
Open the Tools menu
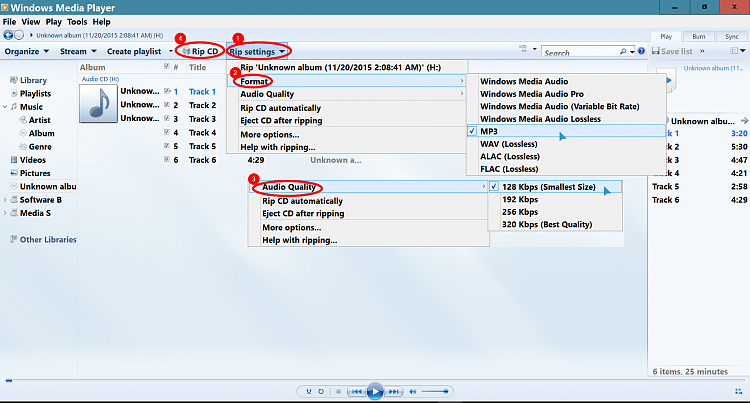pyautogui.click(x=77, y=22)
